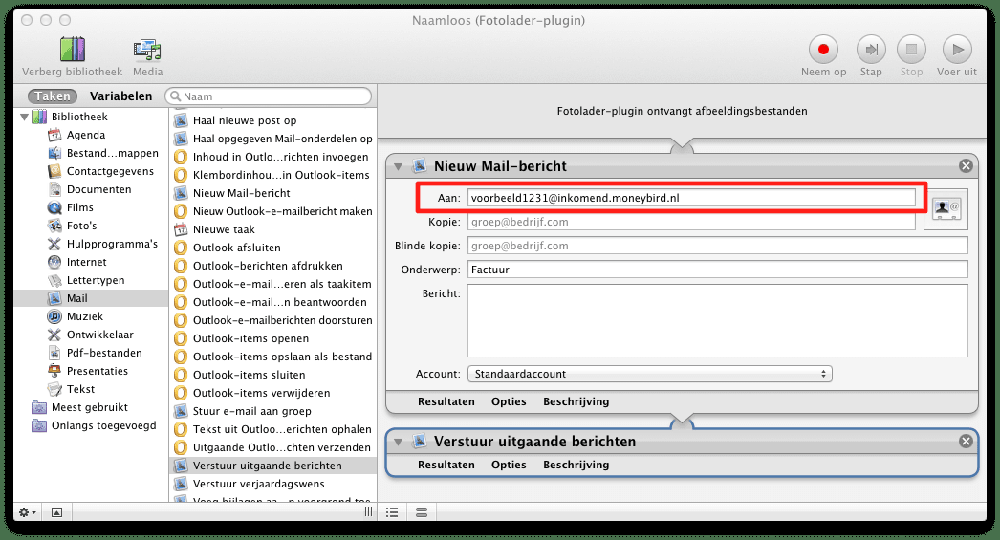Select Bestand...mappen category
Screen dimensions: 1000x540
[104, 153]
